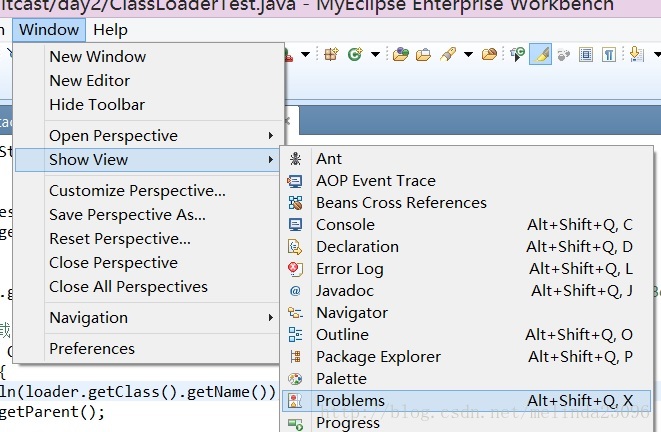Image resolution: width=661 pixels, height=432 pixels.
Task: Click the Open Task folder with briefcase icon
Action: click(423, 54)
